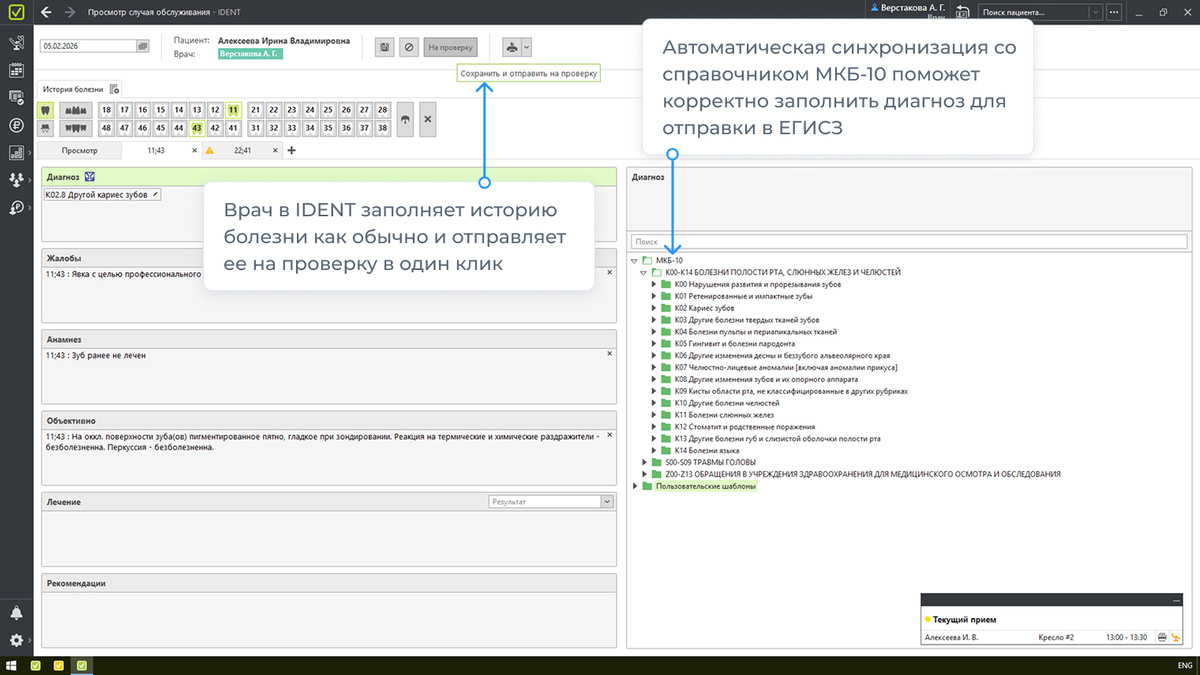Image resolution: width=1200 pixels, height=675 pixels.
Task: Open the calendar schedule sidebar icon
Action: (x=16, y=71)
